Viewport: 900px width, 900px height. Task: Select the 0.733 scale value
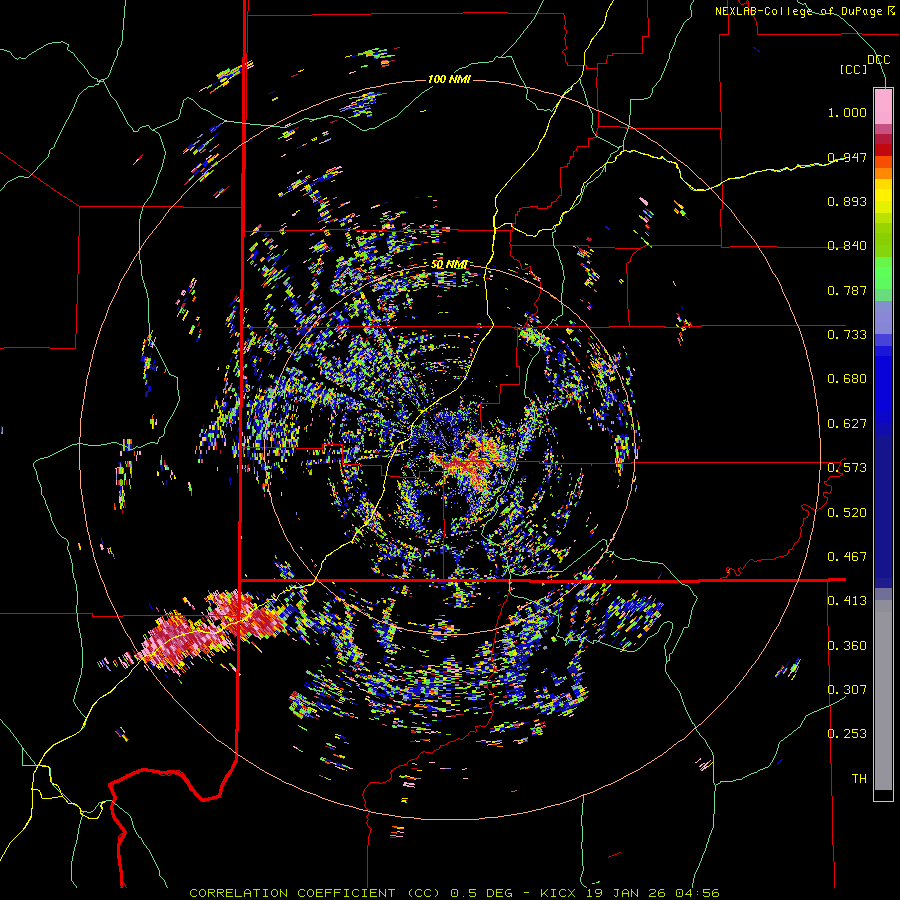point(847,335)
